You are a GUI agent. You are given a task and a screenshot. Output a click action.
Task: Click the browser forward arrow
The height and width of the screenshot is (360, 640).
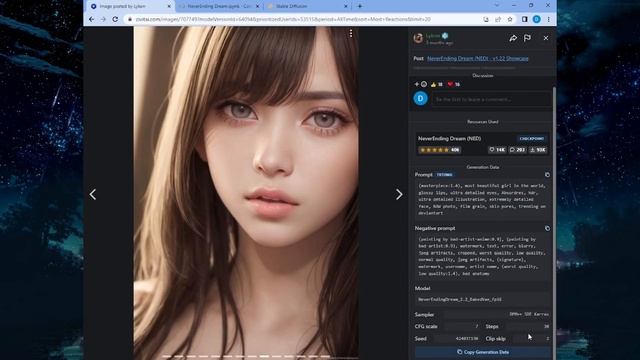pos(103,19)
